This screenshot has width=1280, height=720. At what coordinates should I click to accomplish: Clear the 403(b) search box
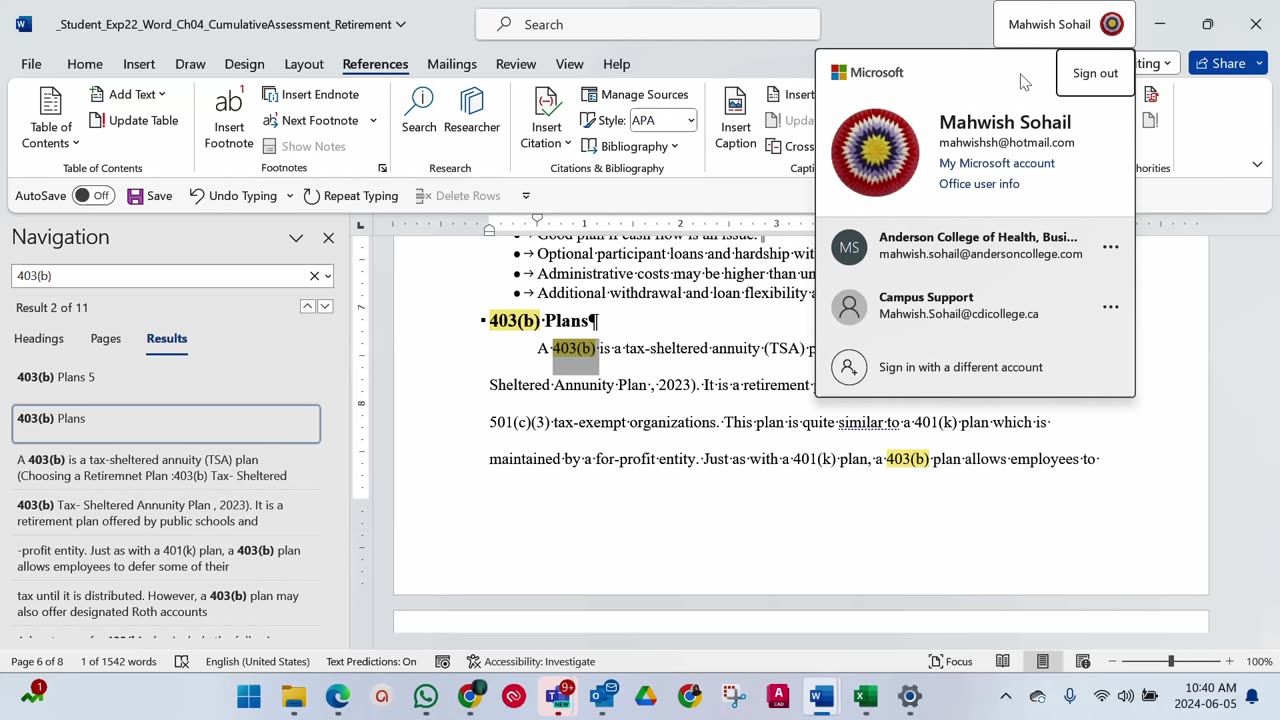(x=314, y=276)
